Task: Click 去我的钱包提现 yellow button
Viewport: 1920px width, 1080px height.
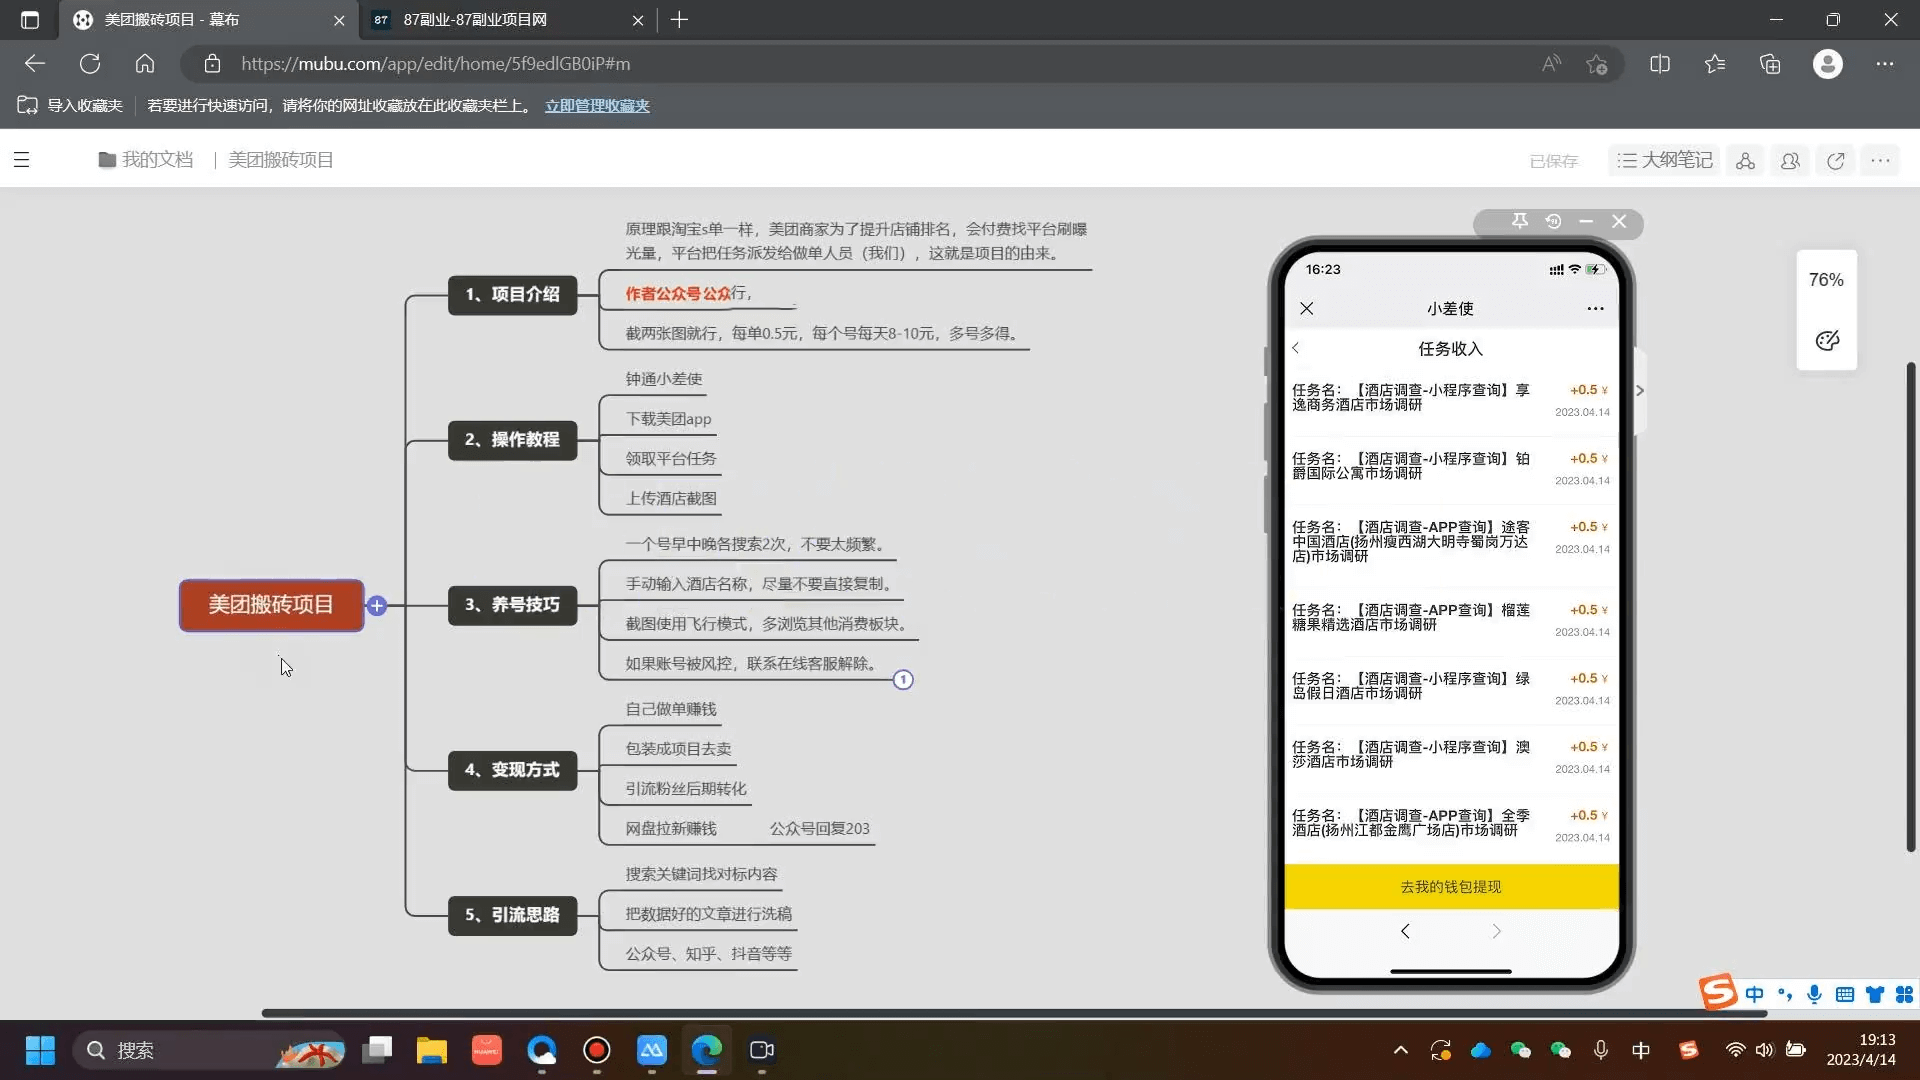Action: (1451, 887)
